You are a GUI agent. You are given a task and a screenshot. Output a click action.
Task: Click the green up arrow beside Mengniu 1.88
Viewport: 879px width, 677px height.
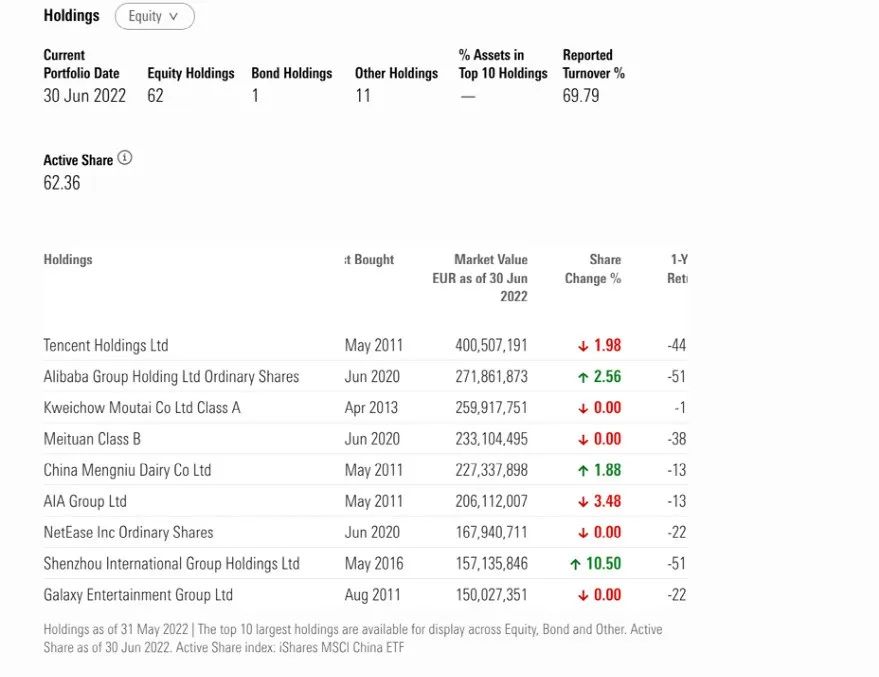pos(583,471)
